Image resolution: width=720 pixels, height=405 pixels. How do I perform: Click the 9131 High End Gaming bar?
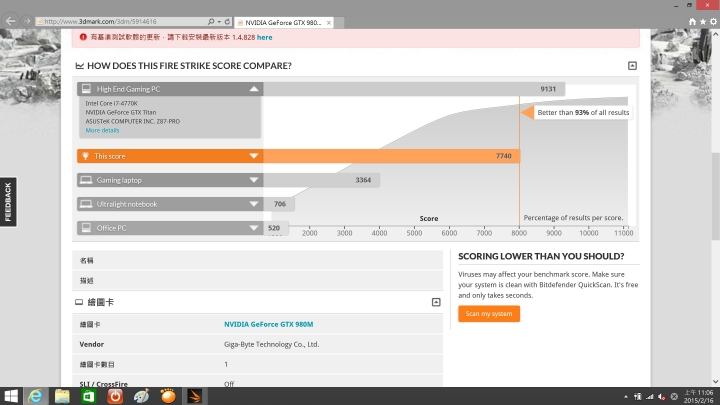pos(414,89)
